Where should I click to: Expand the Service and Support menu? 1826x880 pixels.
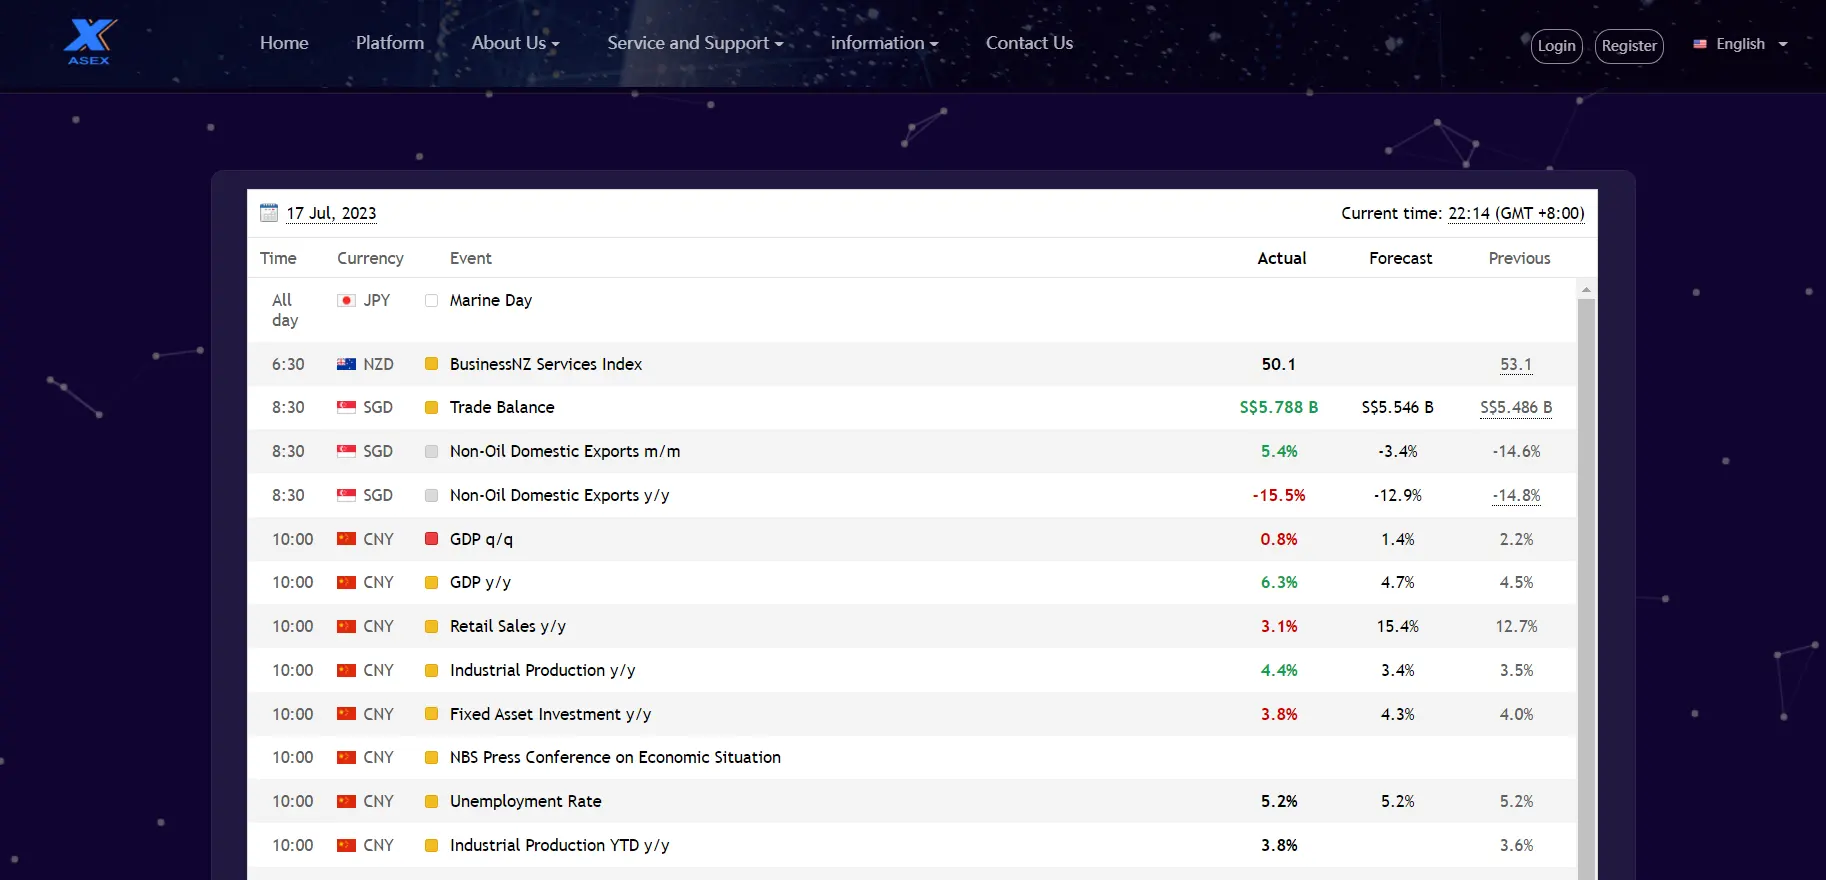pos(694,43)
